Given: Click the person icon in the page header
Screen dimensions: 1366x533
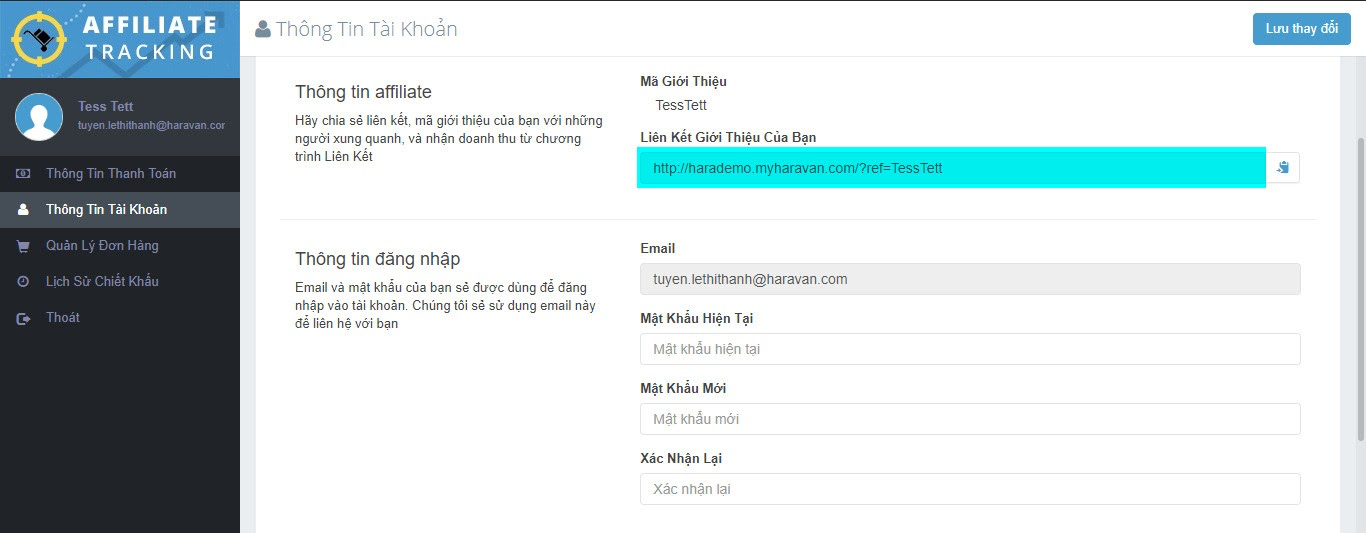Looking at the screenshot, I should [263, 30].
